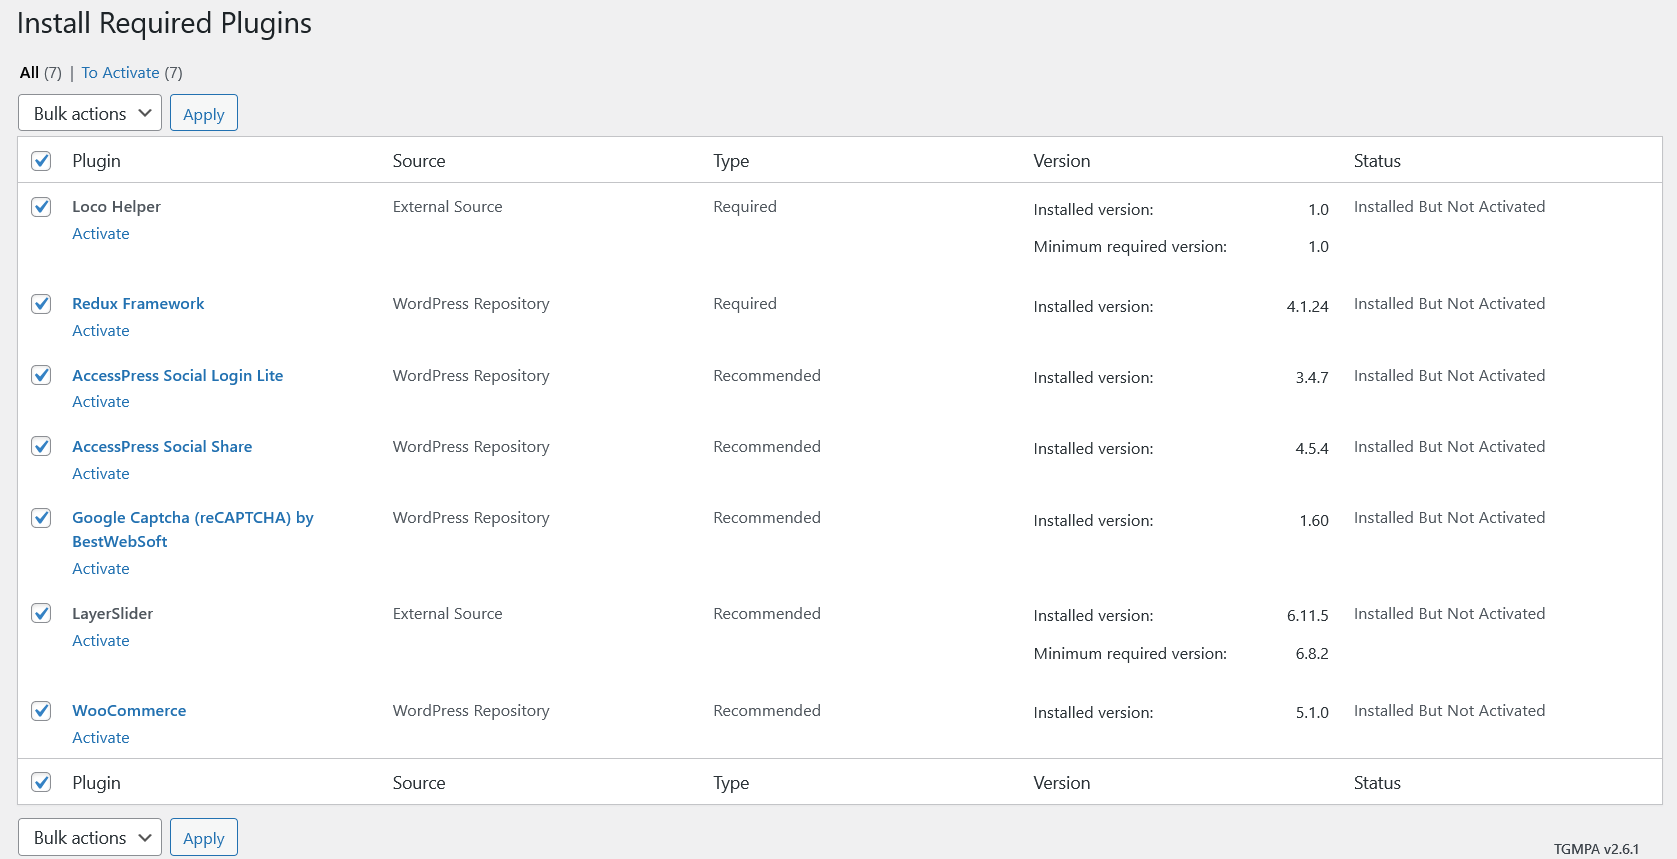Click WooCommerce's Installed But Not Activated status
Viewport: 1677px width, 859px height.
tap(1449, 711)
